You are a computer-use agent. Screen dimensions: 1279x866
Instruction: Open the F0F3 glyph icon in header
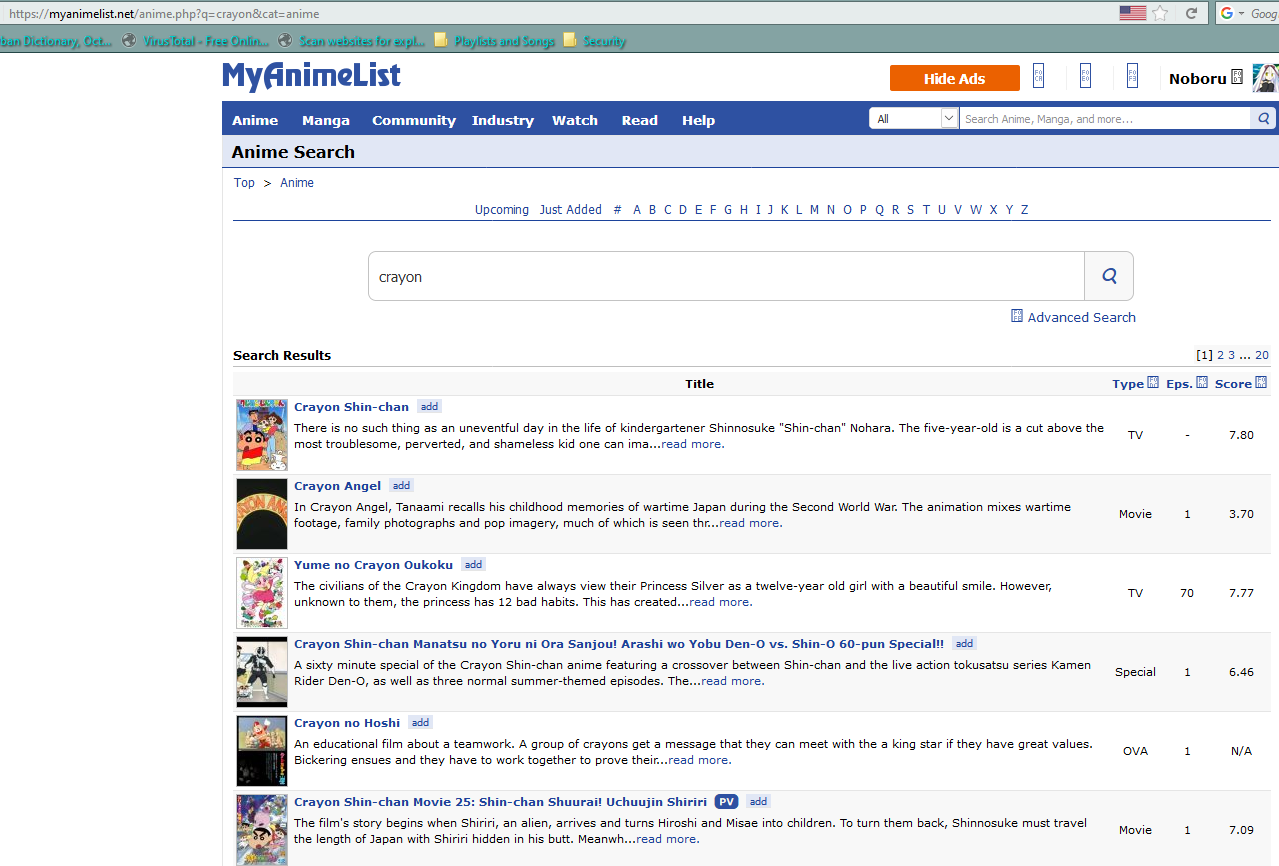point(1132,77)
